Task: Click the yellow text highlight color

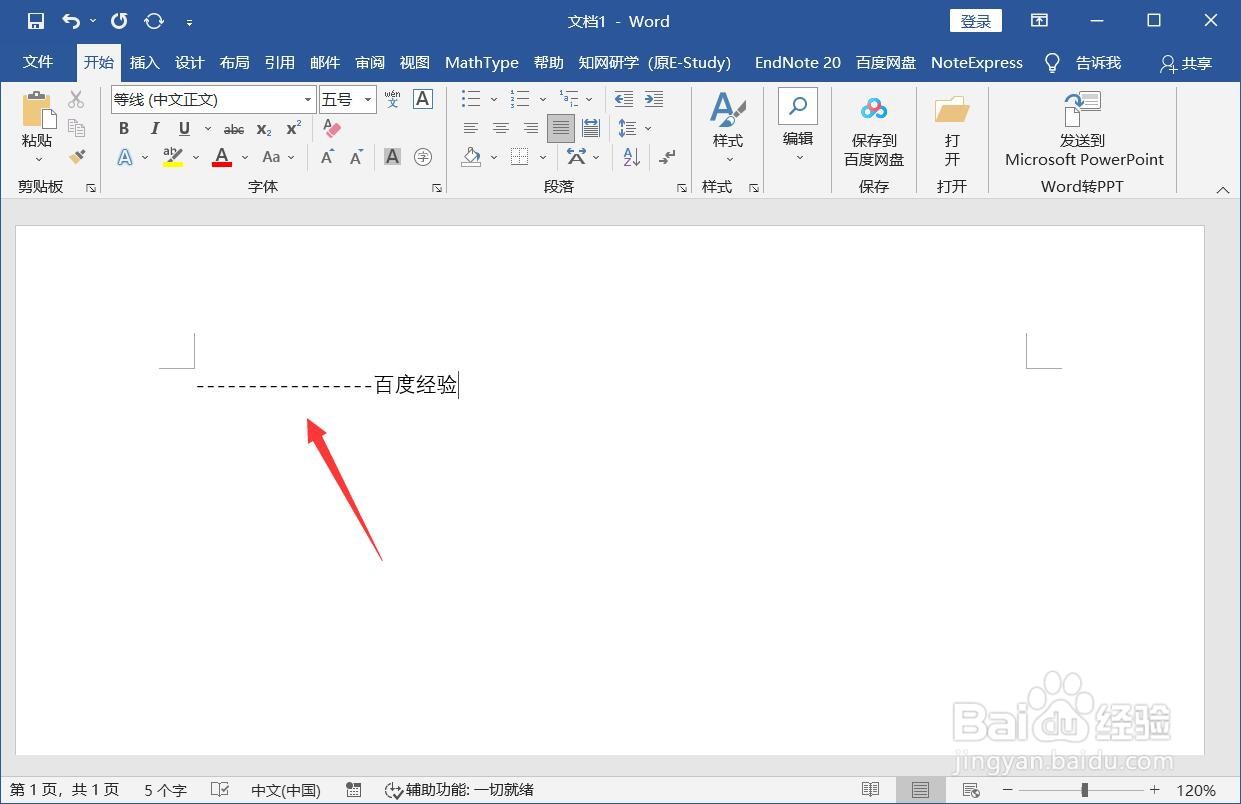Action: point(172,157)
